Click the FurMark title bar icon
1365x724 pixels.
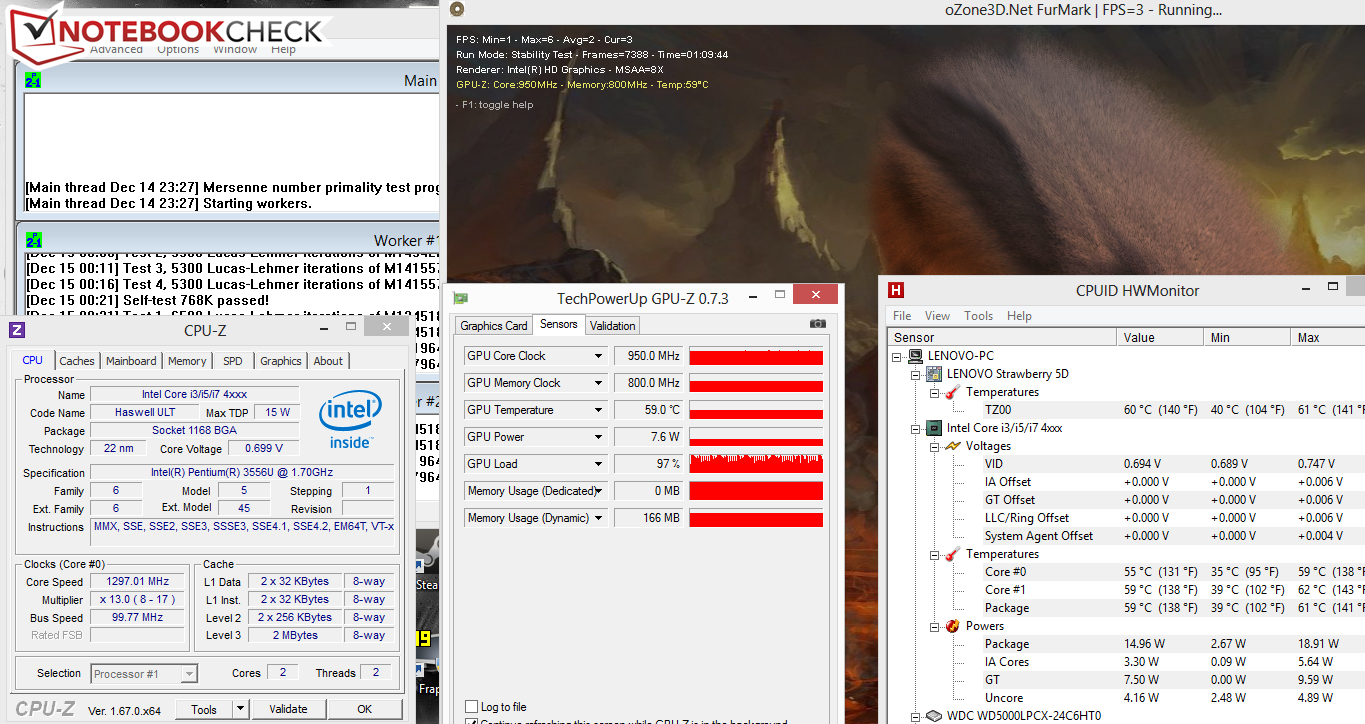457,10
